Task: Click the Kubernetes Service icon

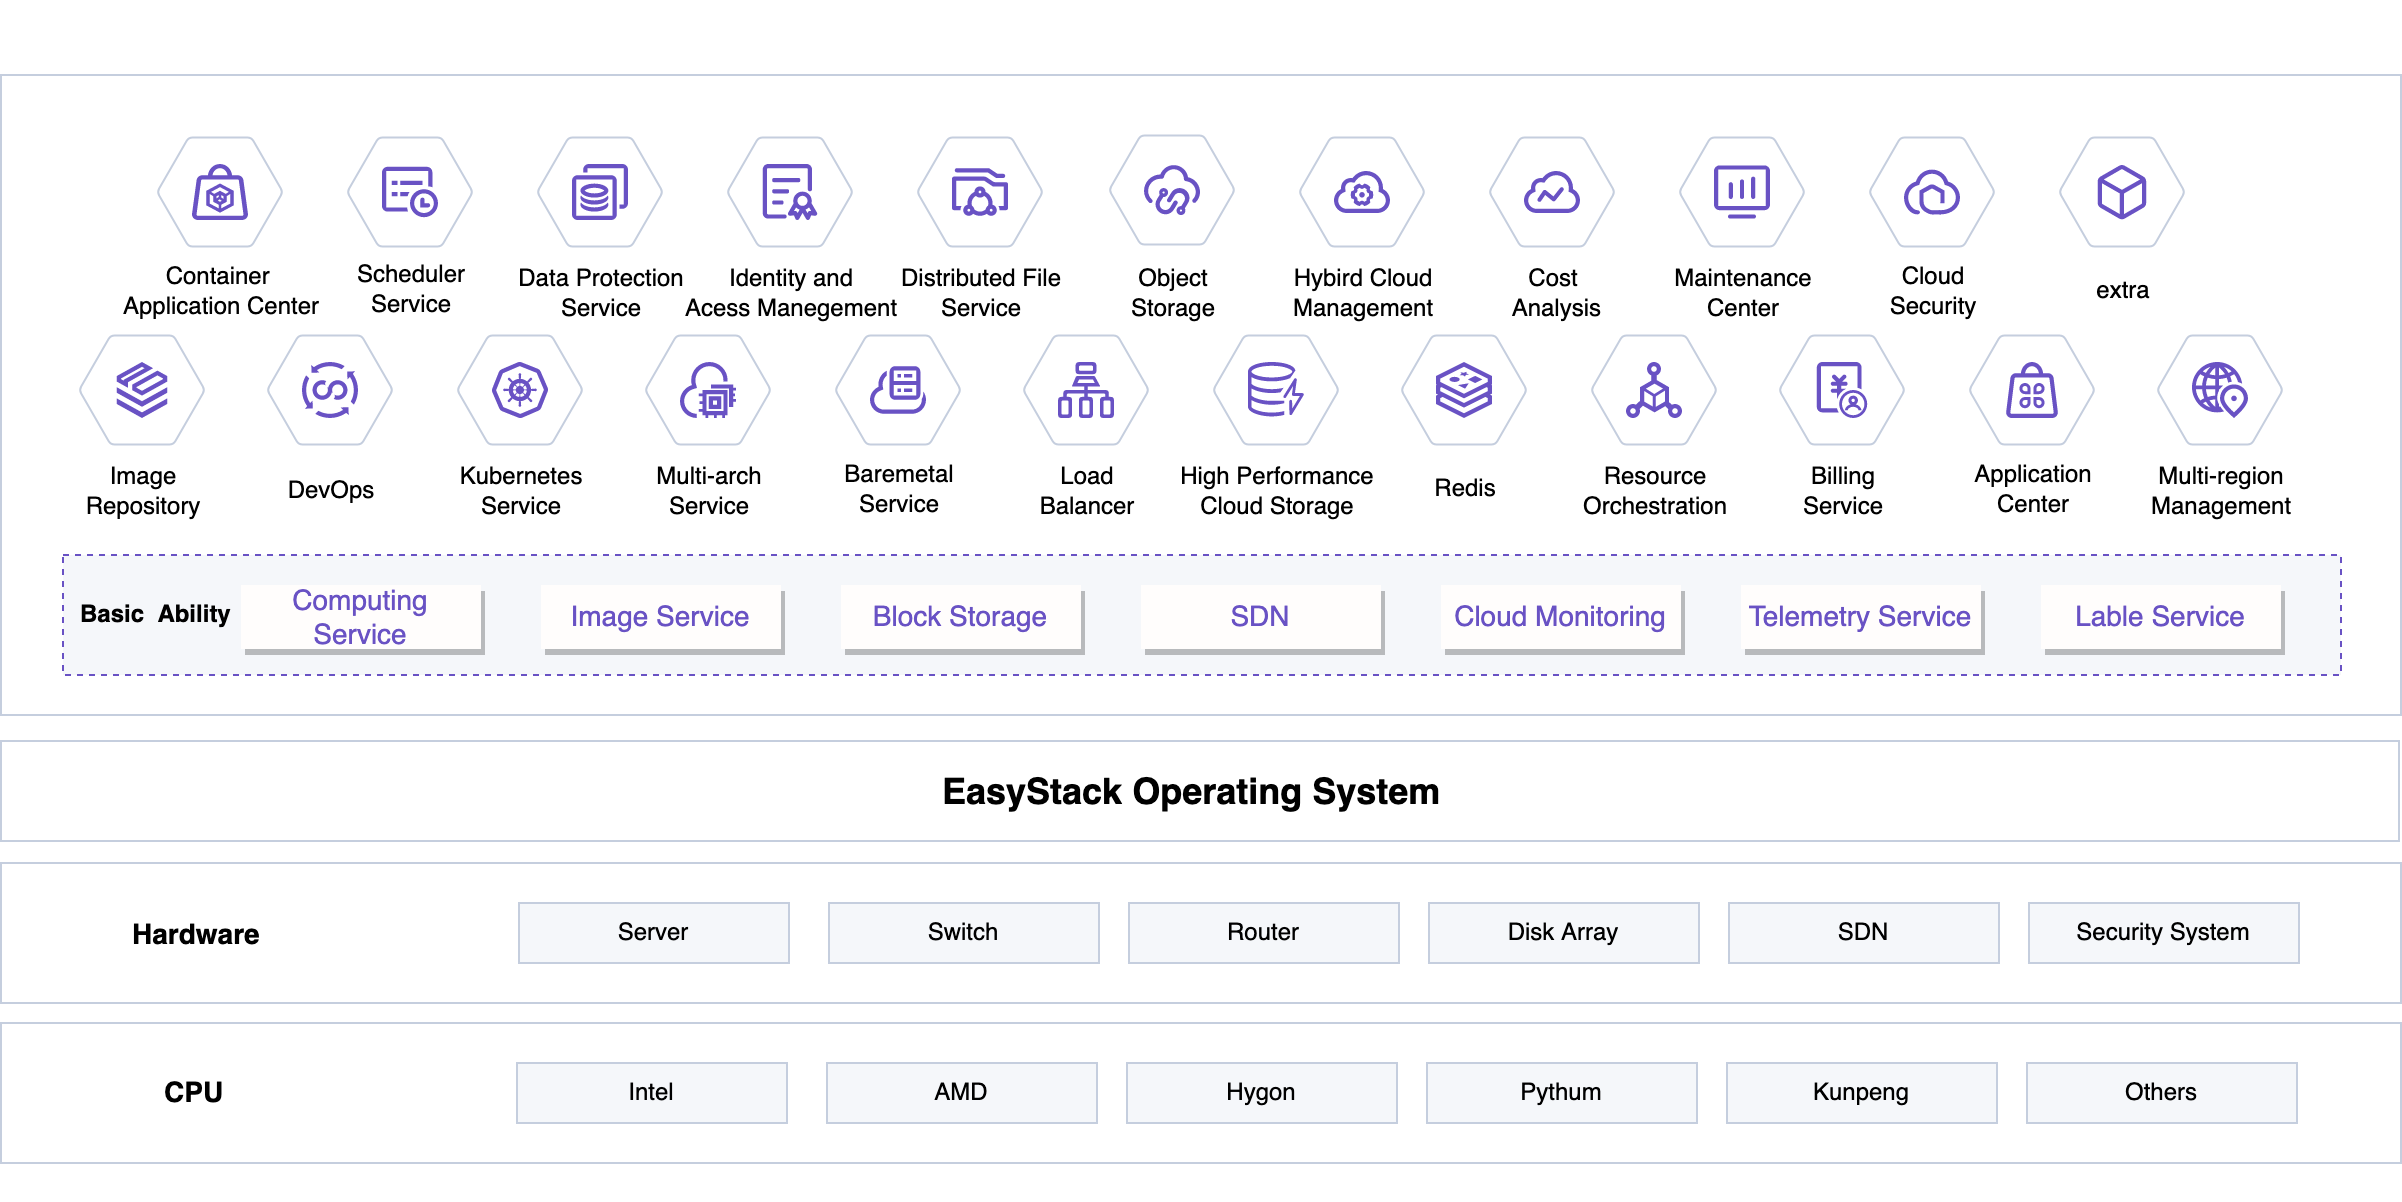Action: pyautogui.click(x=520, y=390)
